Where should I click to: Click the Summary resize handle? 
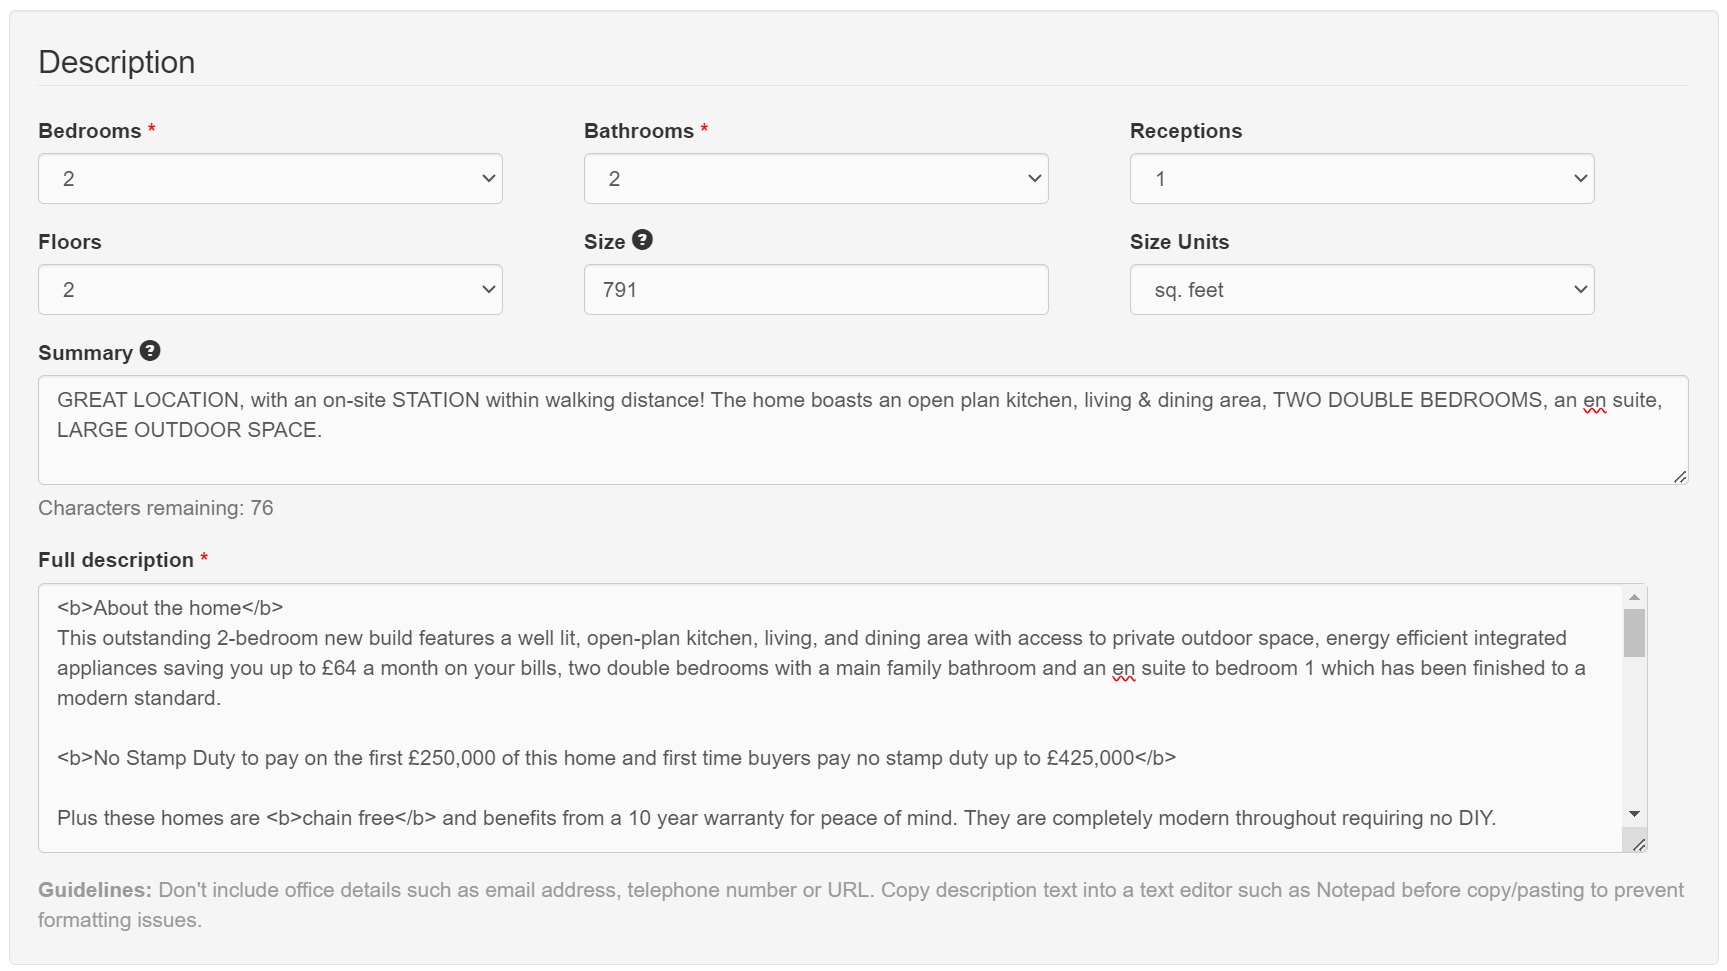click(x=1680, y=479)
